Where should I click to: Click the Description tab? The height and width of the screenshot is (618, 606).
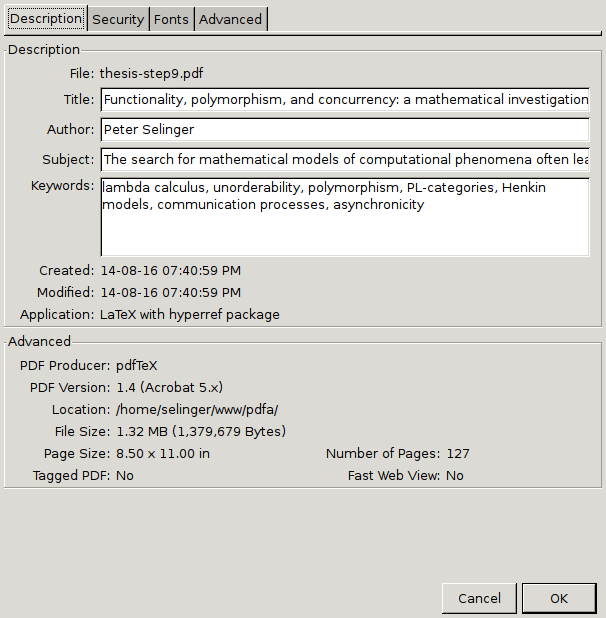click(45, 19)
